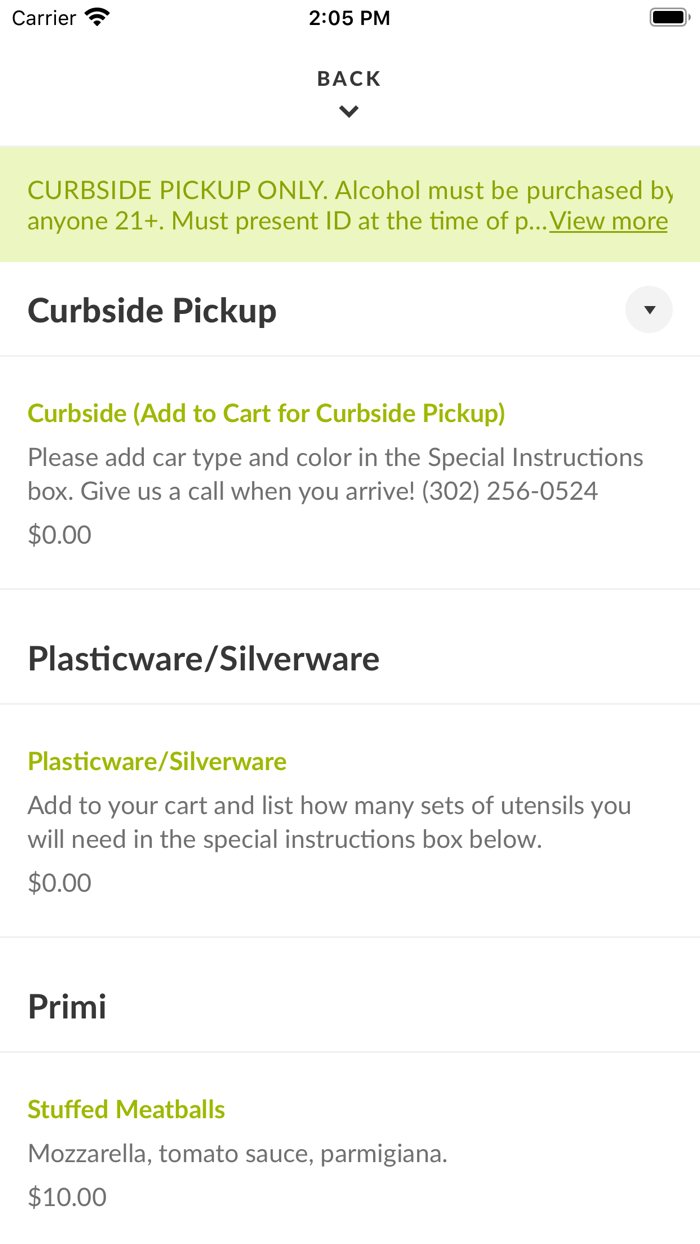Screen dimensions: 700x1244
Task: Tap the $10.00 price of Stuffed Meatballs
Action: point(67,1197)
